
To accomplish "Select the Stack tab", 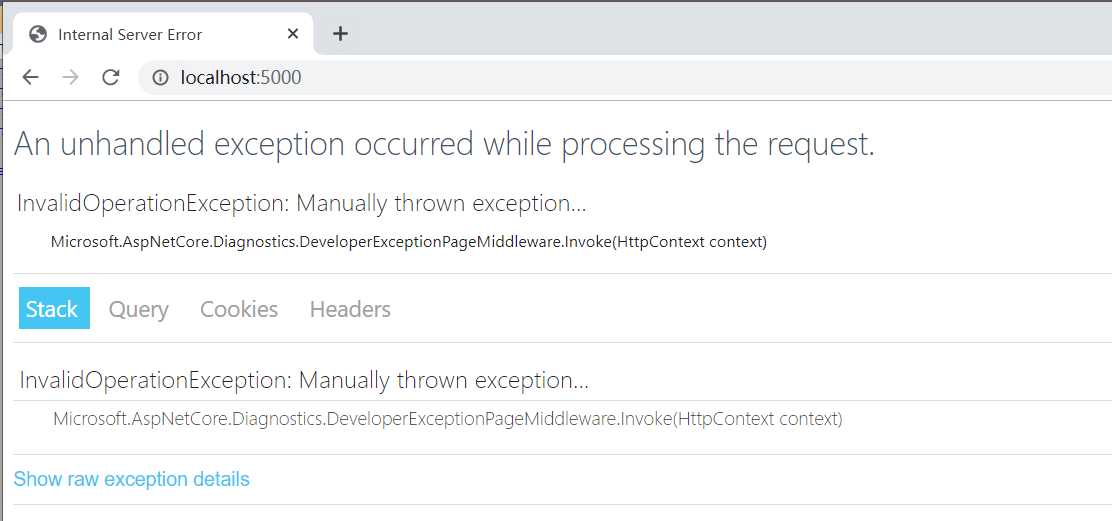I will click(54, 309).
